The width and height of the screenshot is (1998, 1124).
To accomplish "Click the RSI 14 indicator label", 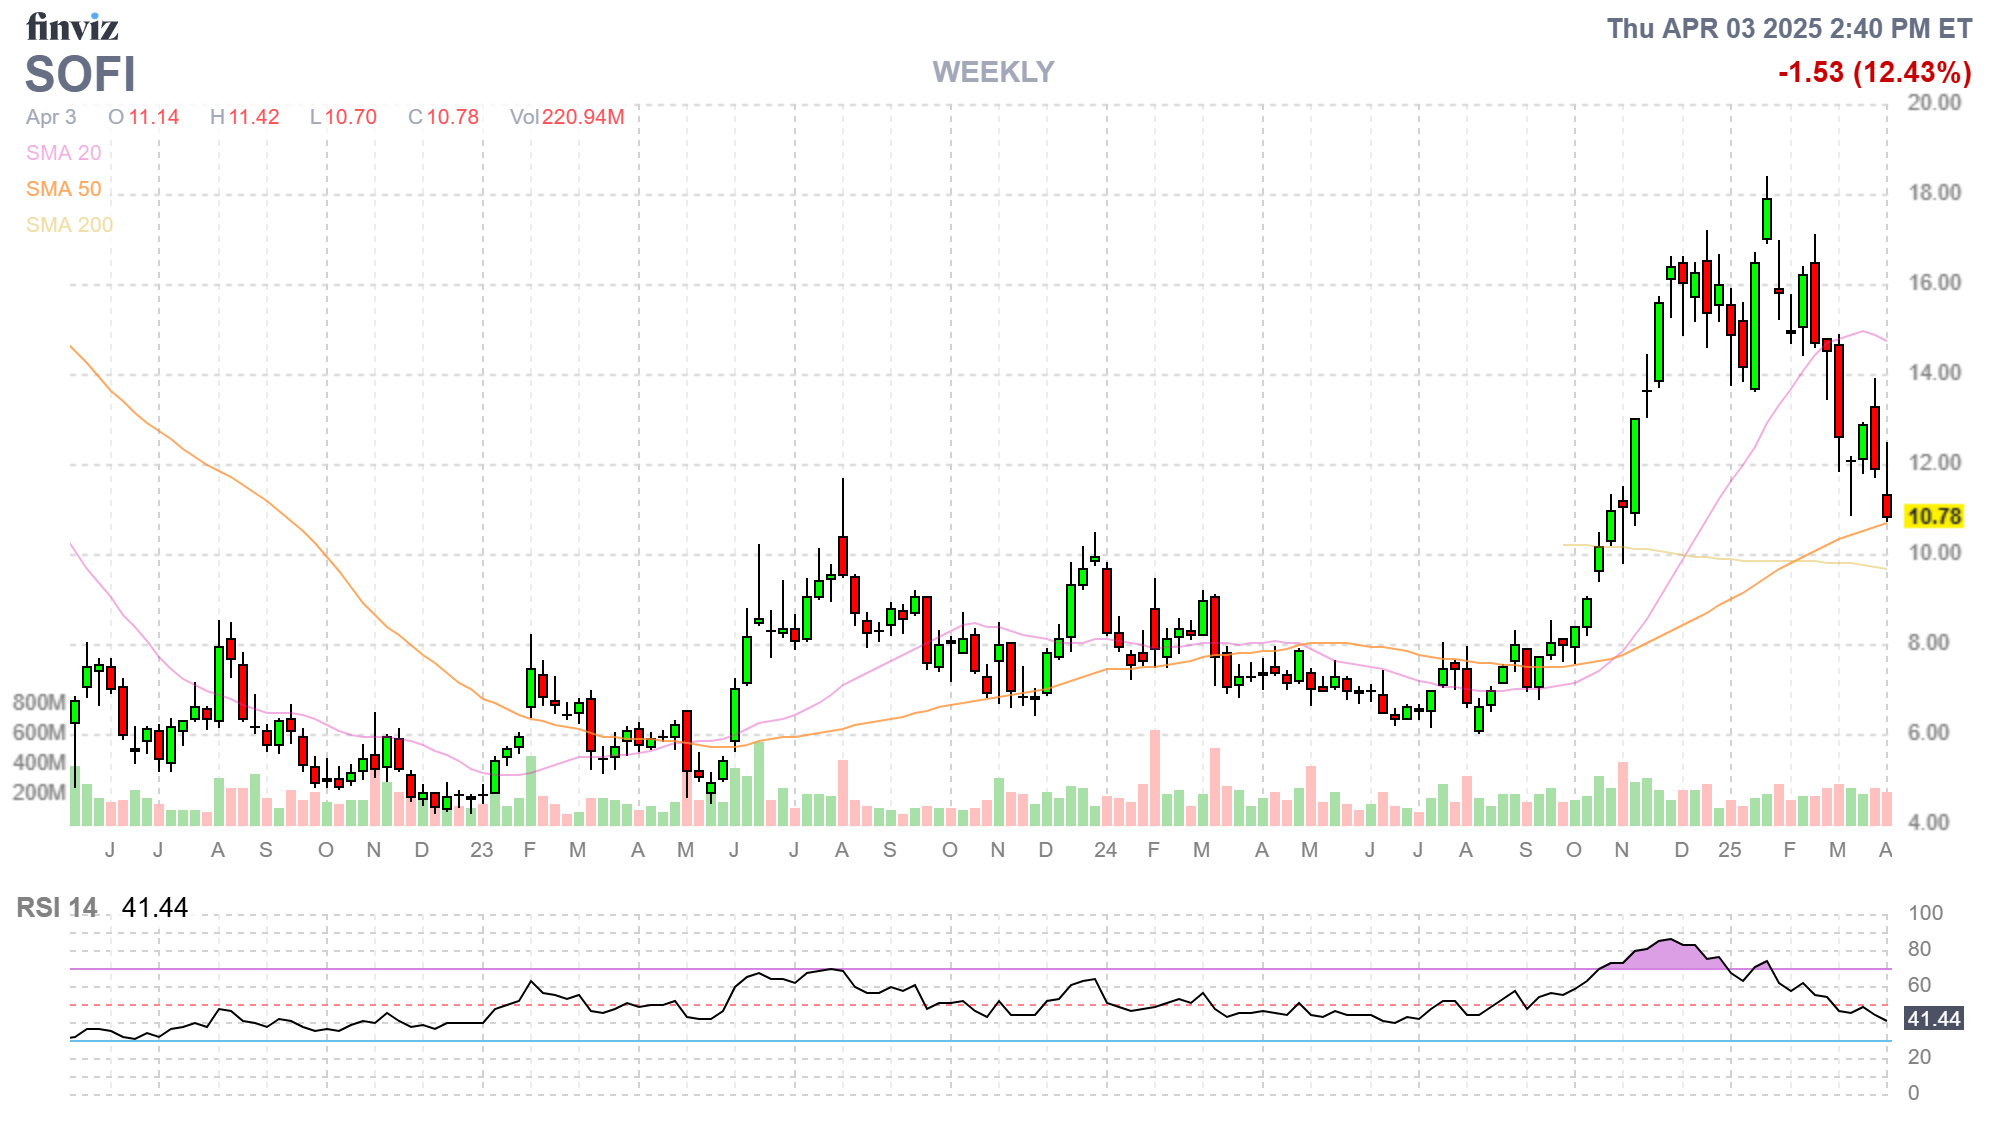I will pyautogui.click(x=57, y=908).
